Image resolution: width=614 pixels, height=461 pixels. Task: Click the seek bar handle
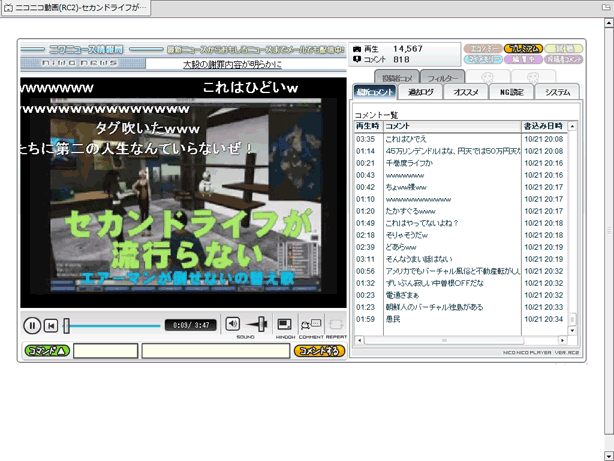67,325
